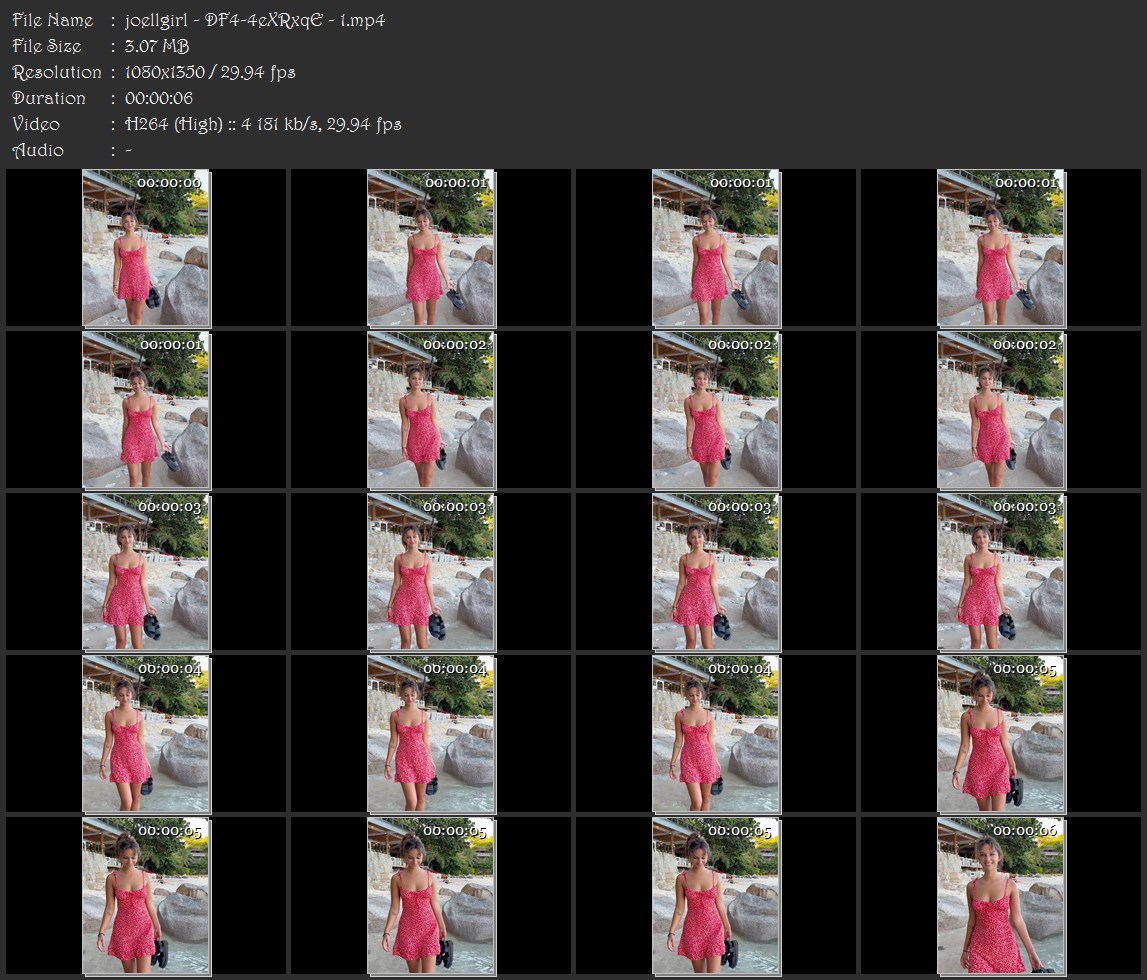1147x980 pixels.
Task: Pick the first thumbnail stamped 00:00:04
Action: tap(146, 735)
